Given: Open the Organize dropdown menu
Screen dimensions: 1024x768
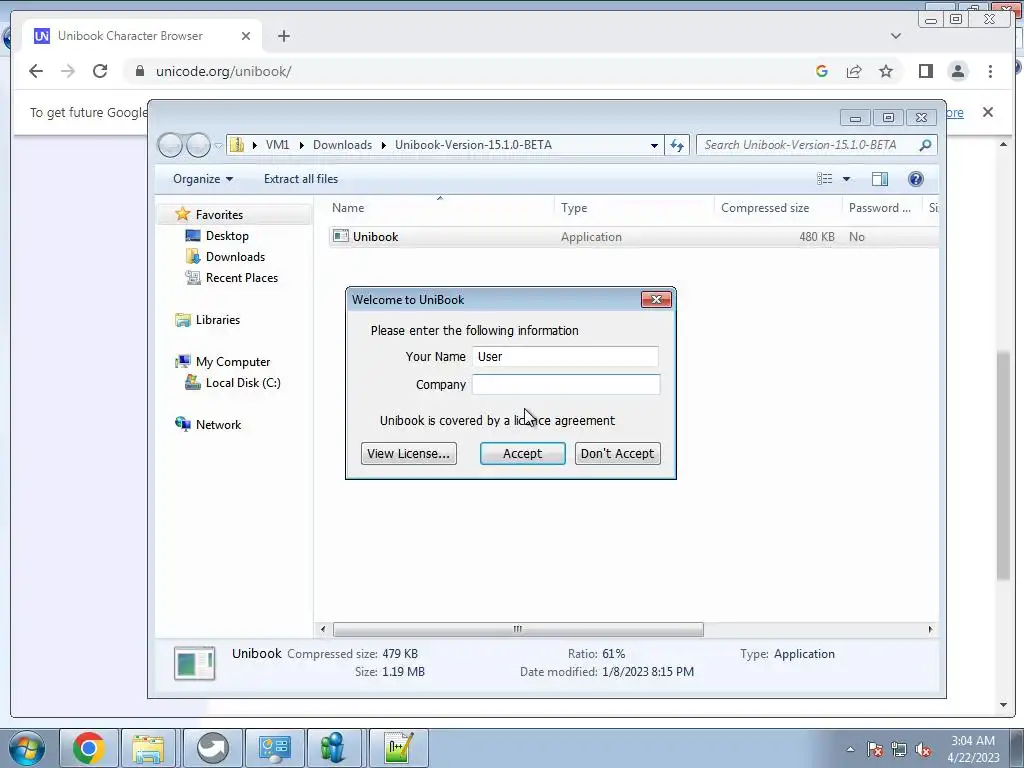Looking at the screenshot, I should pos(202,179).
